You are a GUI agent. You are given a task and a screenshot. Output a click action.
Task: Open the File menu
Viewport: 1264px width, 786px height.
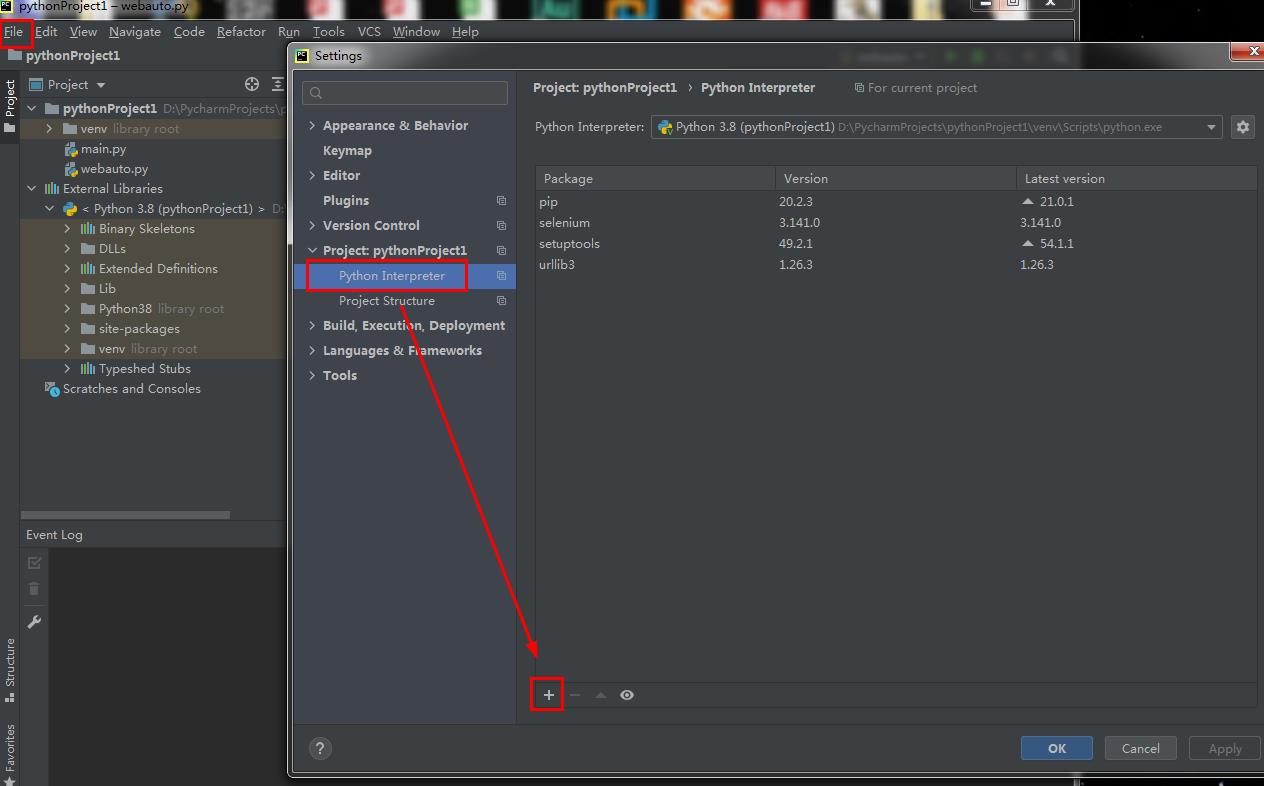pyautogui.click(x=14, y=31)
